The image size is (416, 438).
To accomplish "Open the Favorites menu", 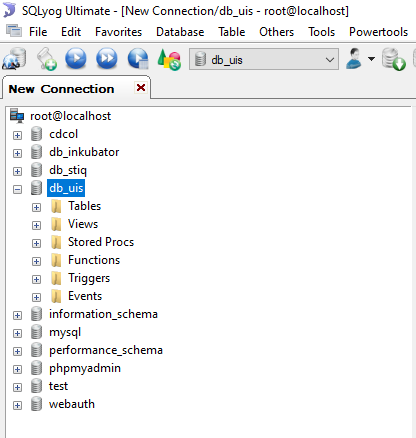I will pos(118,32).
